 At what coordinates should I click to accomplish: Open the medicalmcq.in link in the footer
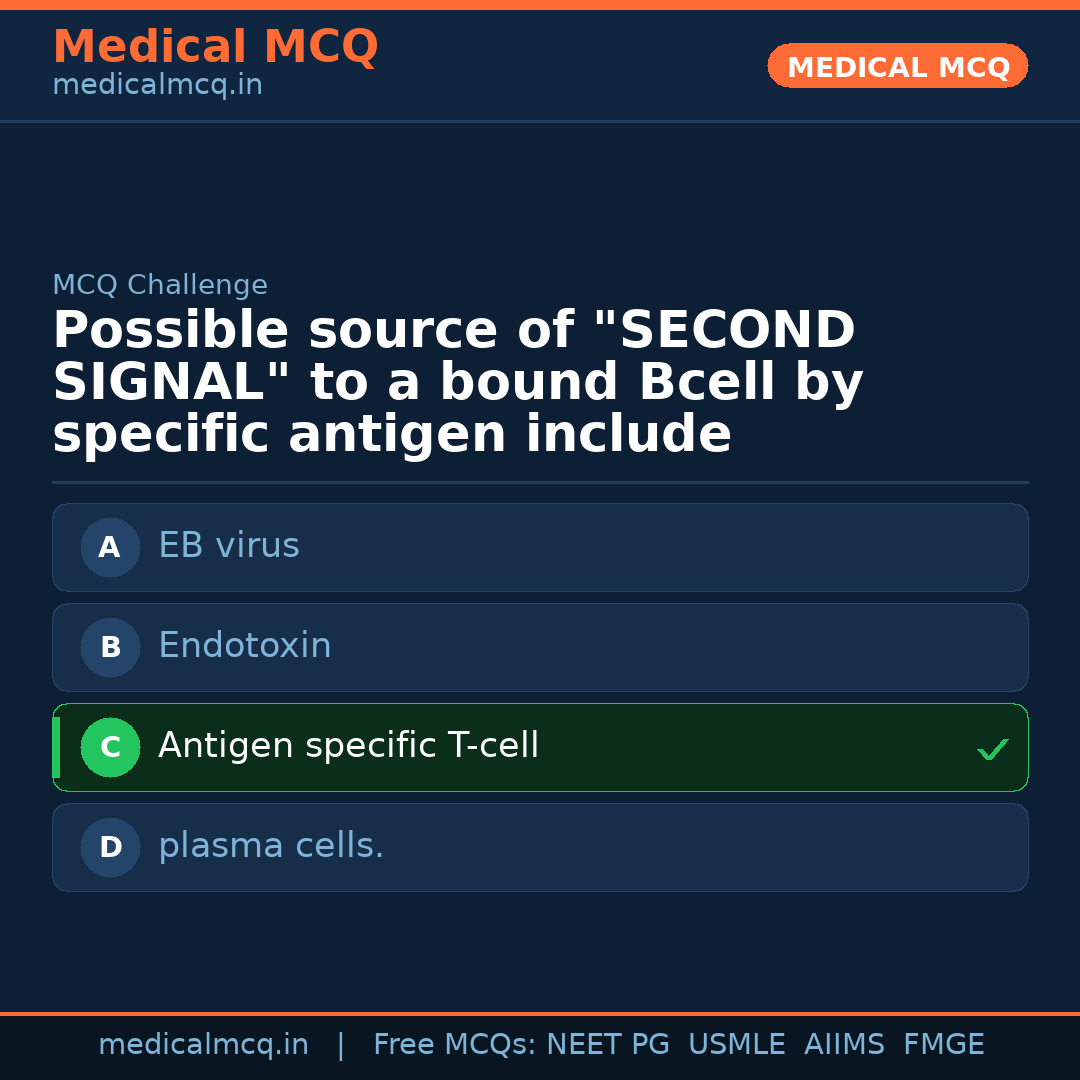click(203, 1045)
